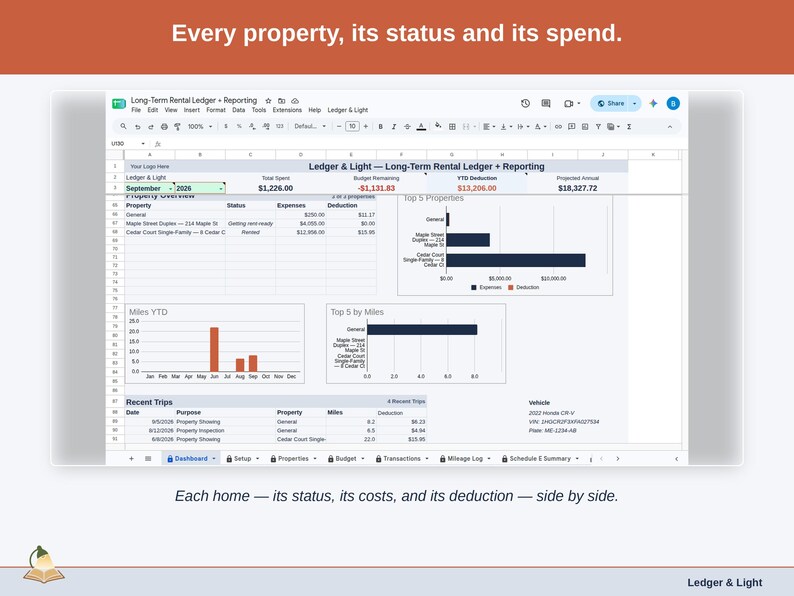The image size is (794, 596).
Task: Click the move-to-folder icon beside title
Action: (282, 101)
